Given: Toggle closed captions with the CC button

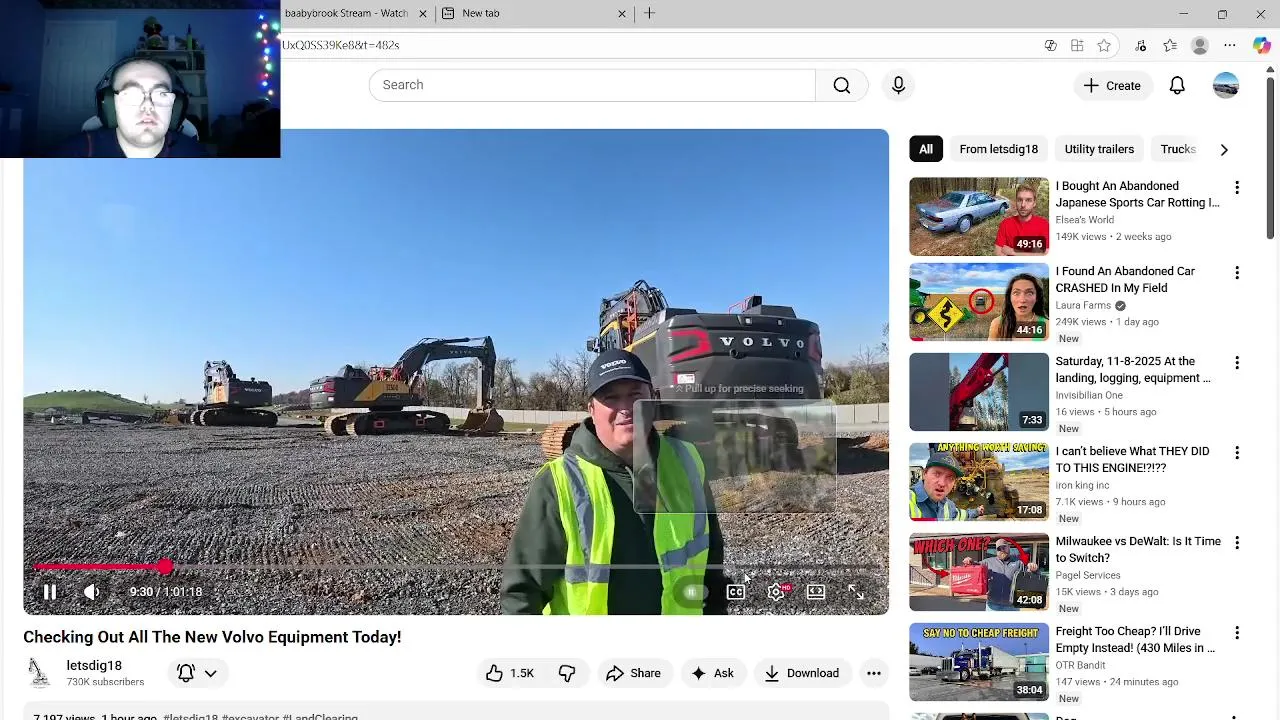Looking at the screenshot, I should [735, 592].
